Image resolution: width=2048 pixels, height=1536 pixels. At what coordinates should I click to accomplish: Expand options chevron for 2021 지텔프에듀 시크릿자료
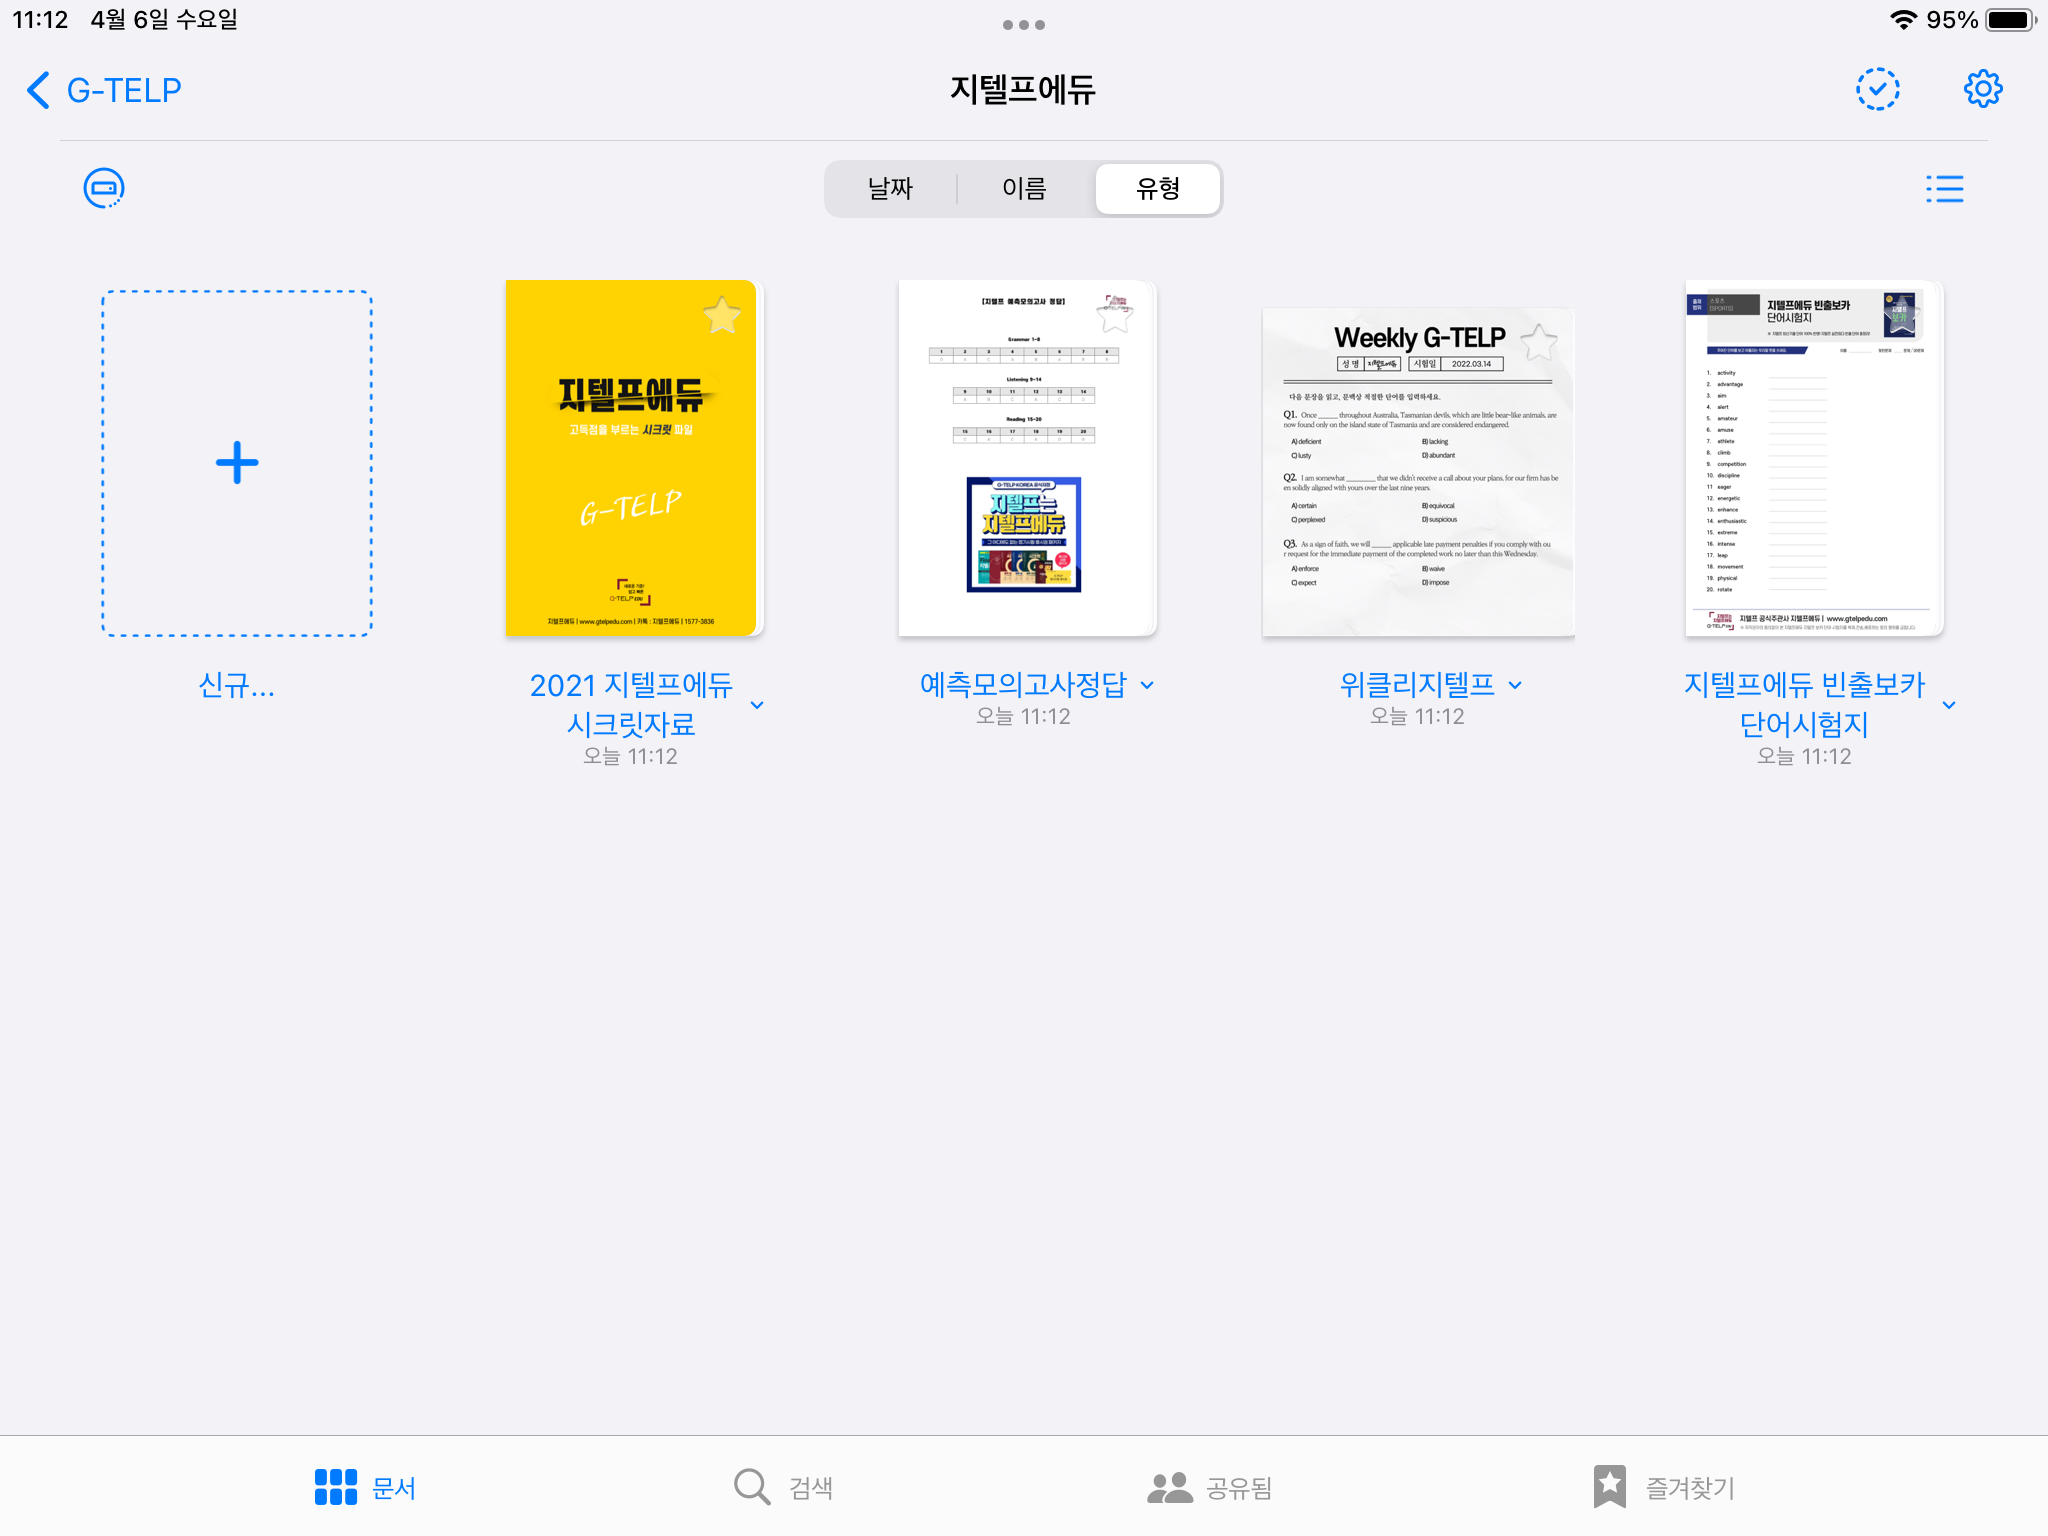point(757,705)
